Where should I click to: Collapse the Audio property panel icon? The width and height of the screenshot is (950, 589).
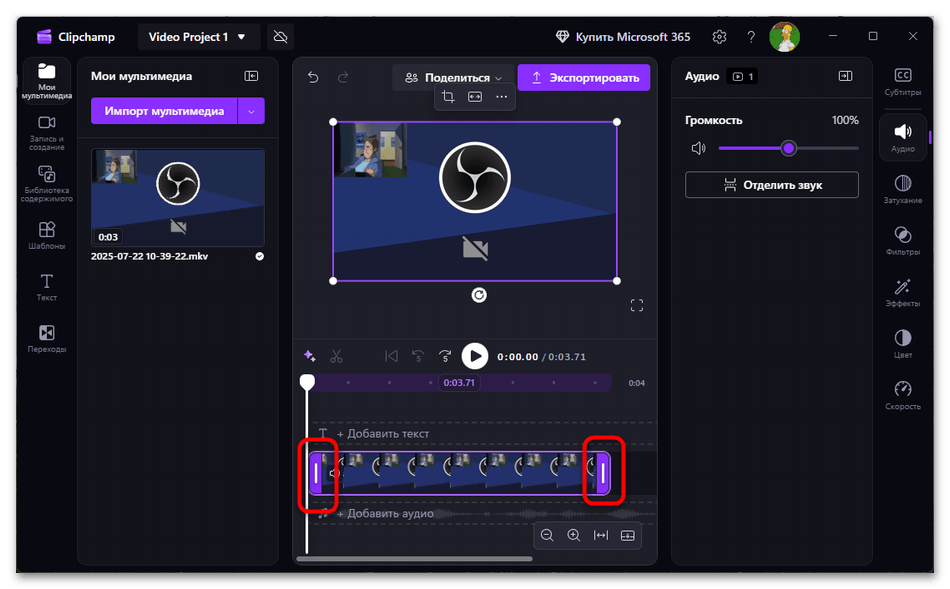pos(845,76)
